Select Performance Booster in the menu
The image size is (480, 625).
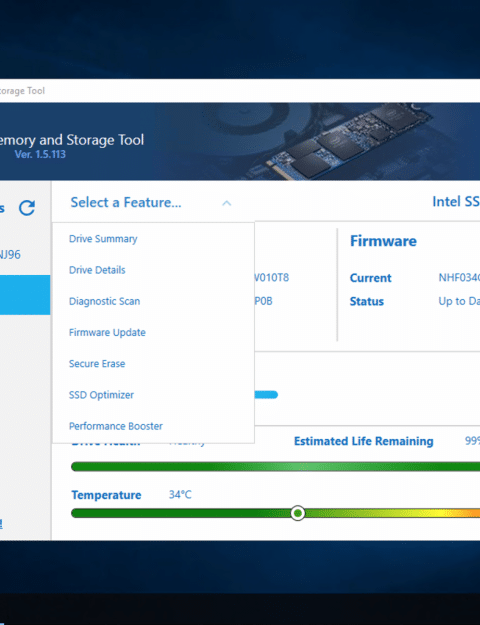coord(116,426)
